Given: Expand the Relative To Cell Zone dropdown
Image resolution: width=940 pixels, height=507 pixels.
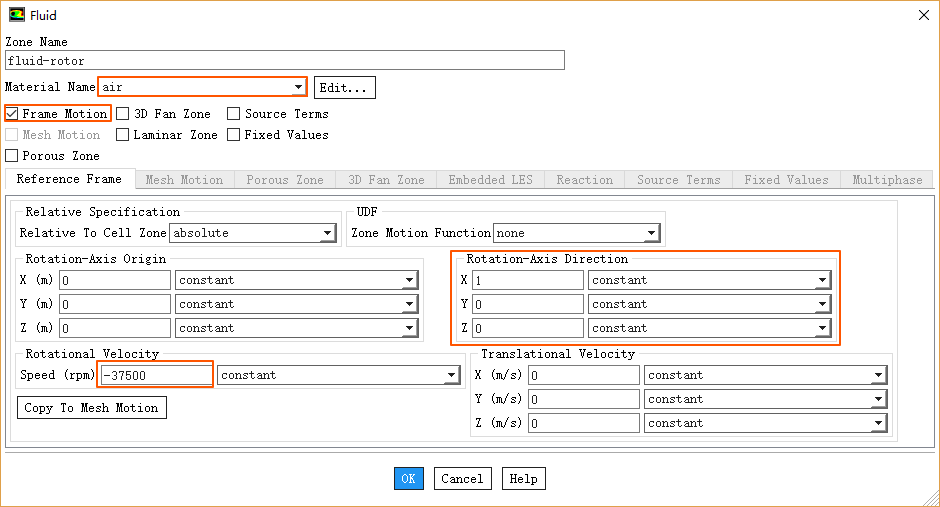Looking at the screenshot, I should [327, 234].
